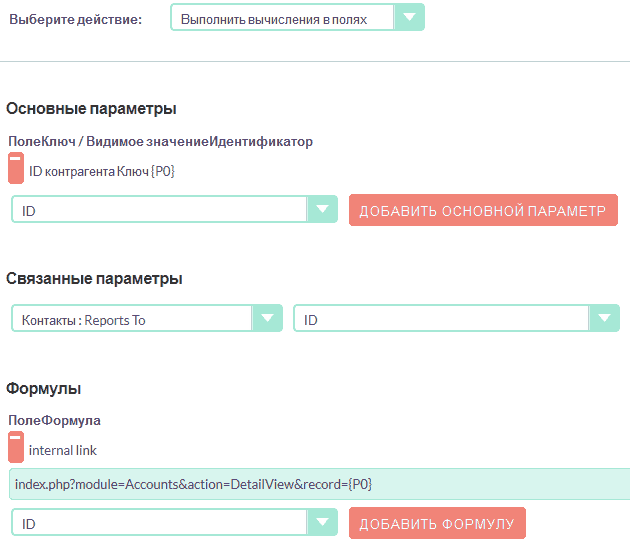630x545 pixels.
Task: Open the Контакты : Reports To dropdown
Action: [147, 318]
